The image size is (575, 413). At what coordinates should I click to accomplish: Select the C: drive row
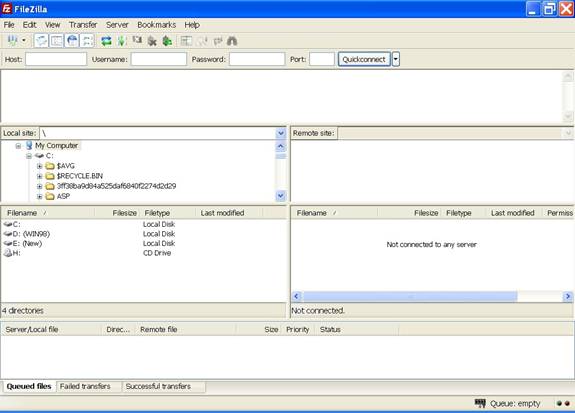(143, 224)
